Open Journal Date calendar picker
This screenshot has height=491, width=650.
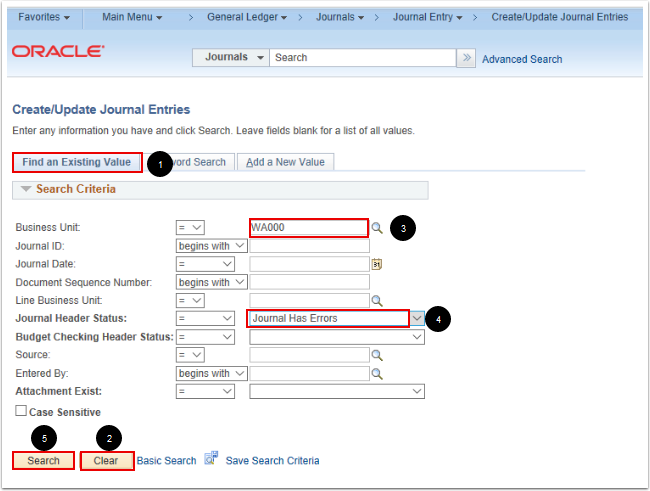376,264
